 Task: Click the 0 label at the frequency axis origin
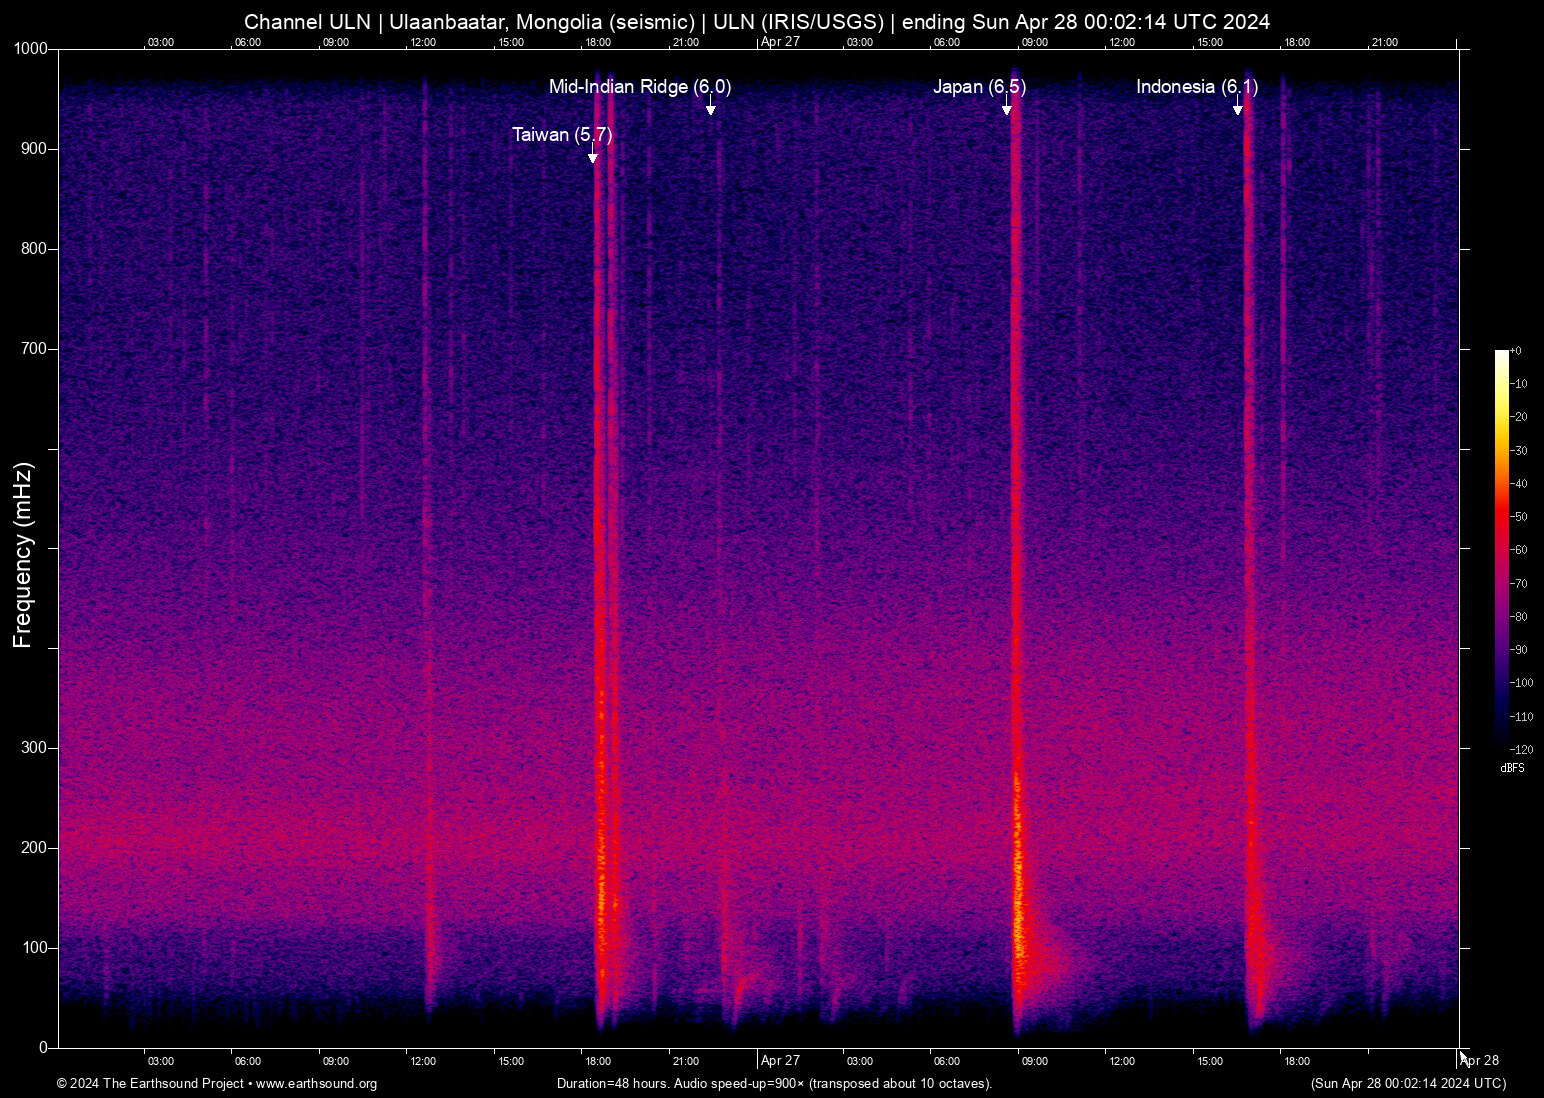[43, 1048]
